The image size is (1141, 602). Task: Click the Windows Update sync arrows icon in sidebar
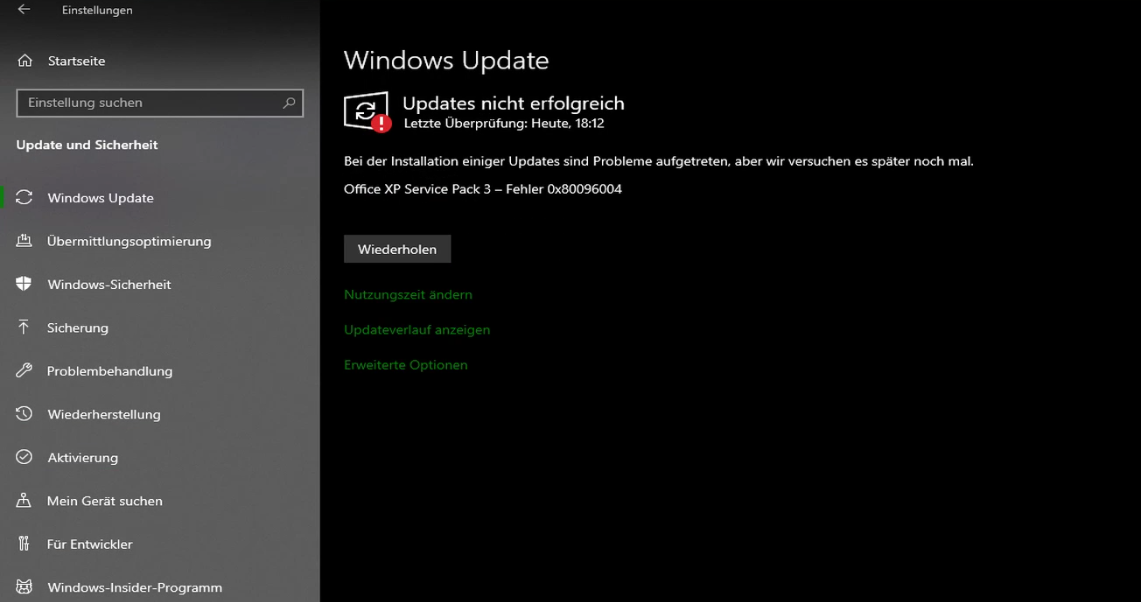[24, 197]
